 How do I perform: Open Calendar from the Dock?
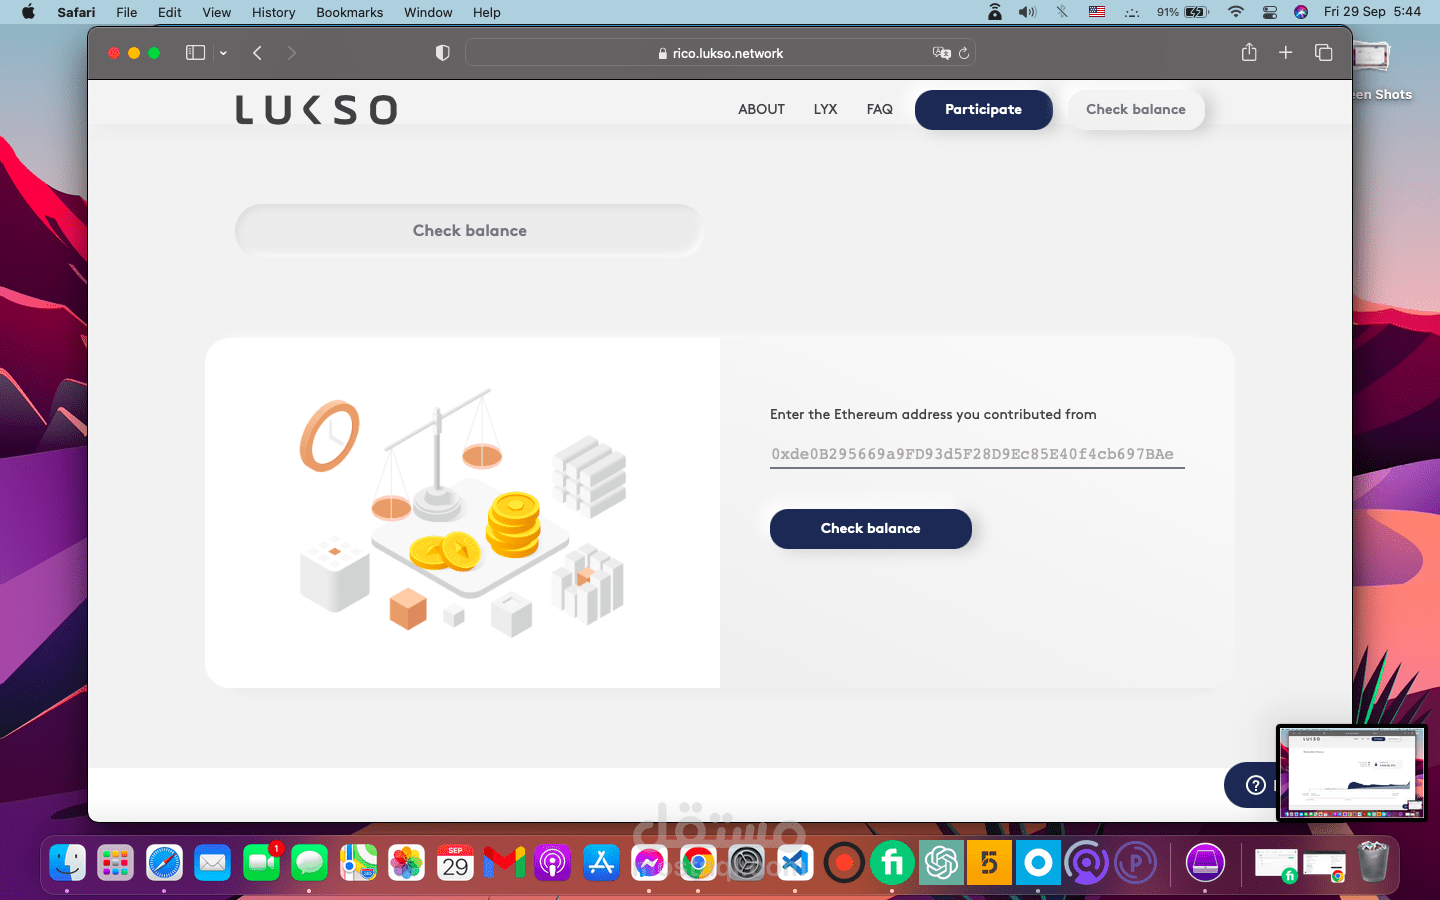(x=456, y=862)
